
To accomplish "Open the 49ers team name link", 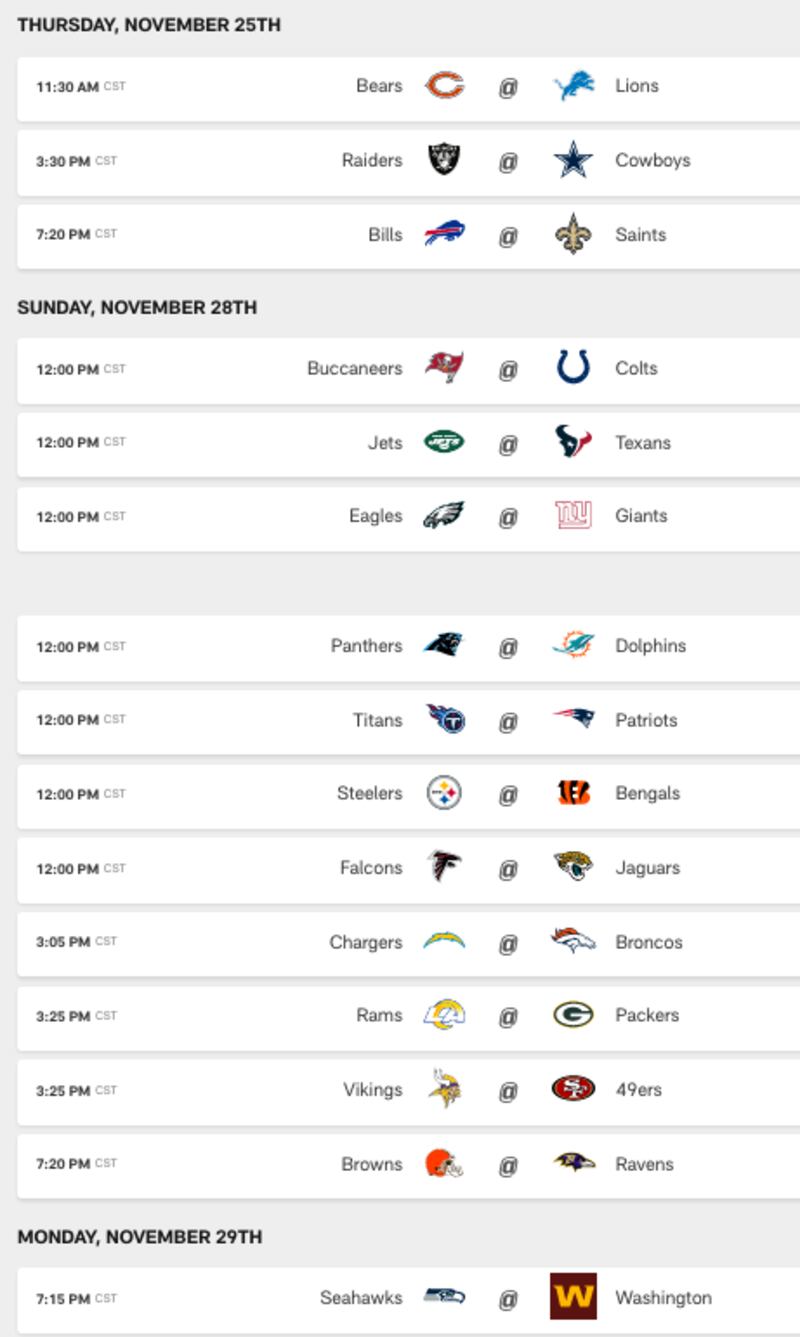I will 638,1089.
